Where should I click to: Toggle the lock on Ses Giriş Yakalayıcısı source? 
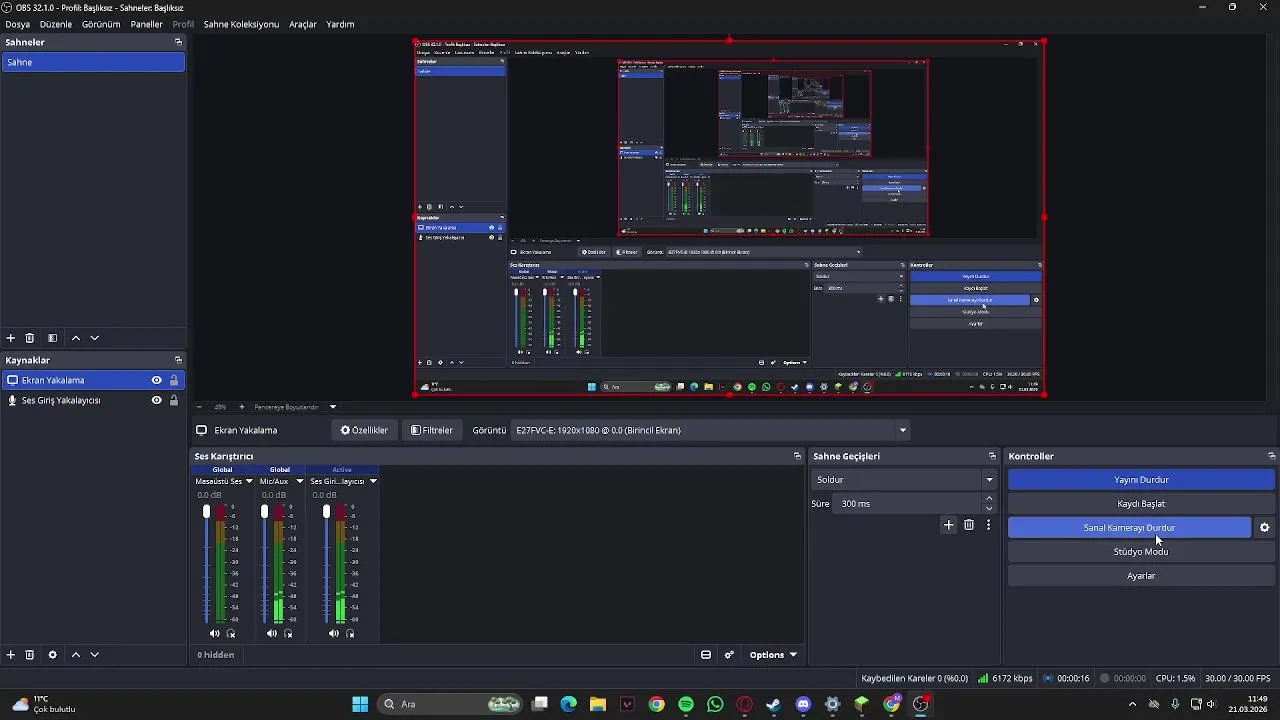tap(174, 400)
